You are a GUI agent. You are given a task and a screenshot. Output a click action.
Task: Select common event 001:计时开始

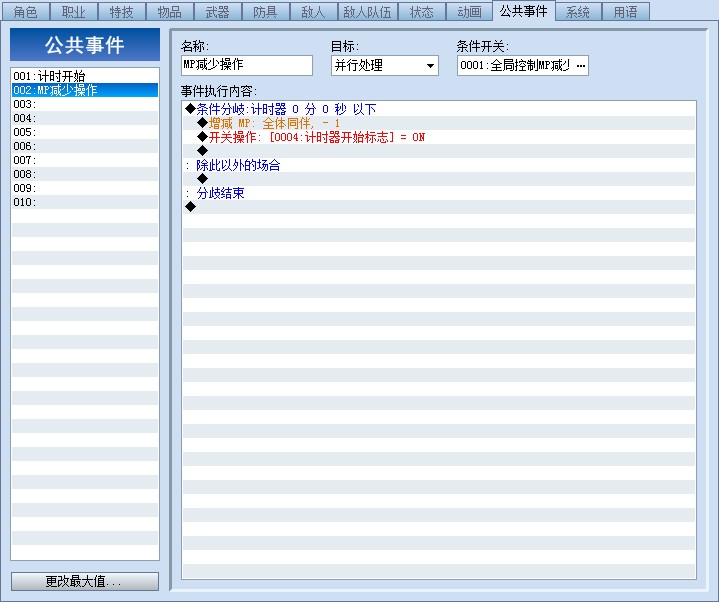tap(85, 76)
